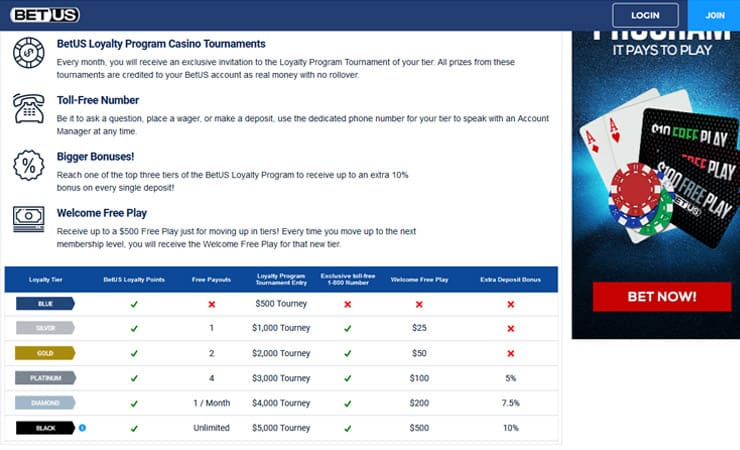The width and height of the screenshot is (740, 450).
Task: Click the playing cards banner image
Action: point(658,167)
